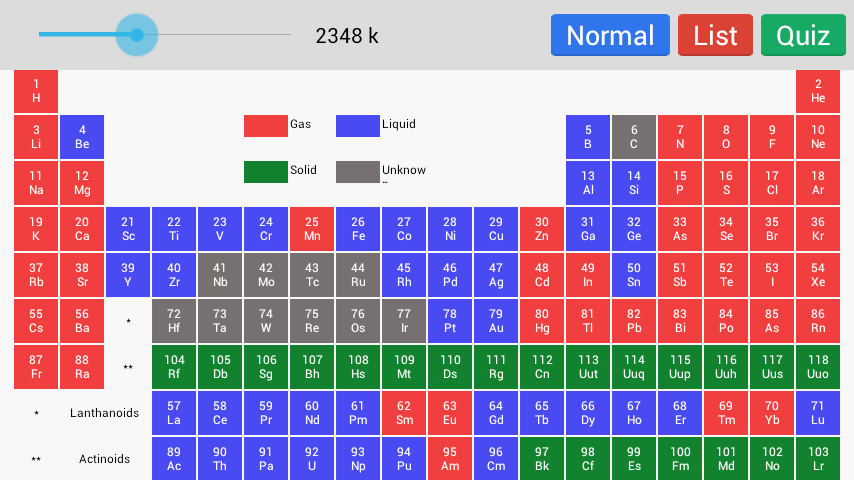Select the green Solid legend swatch
This screenshot has width=854, height=480.
point(266,172)
